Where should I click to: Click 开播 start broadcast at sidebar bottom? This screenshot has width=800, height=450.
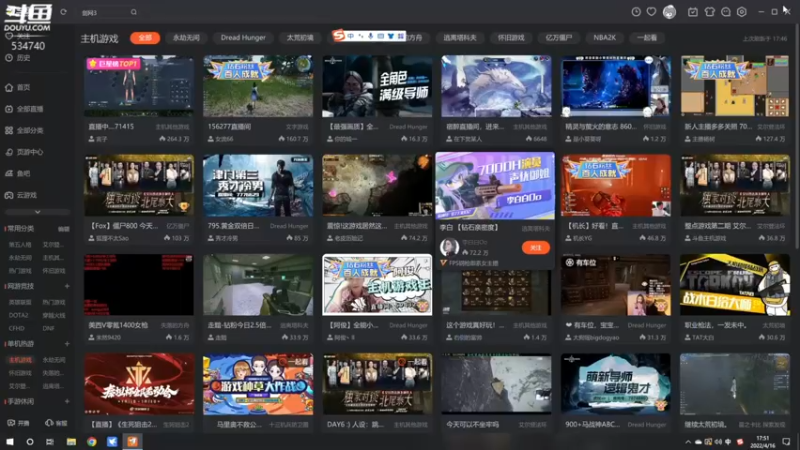(x=18, y=423)
